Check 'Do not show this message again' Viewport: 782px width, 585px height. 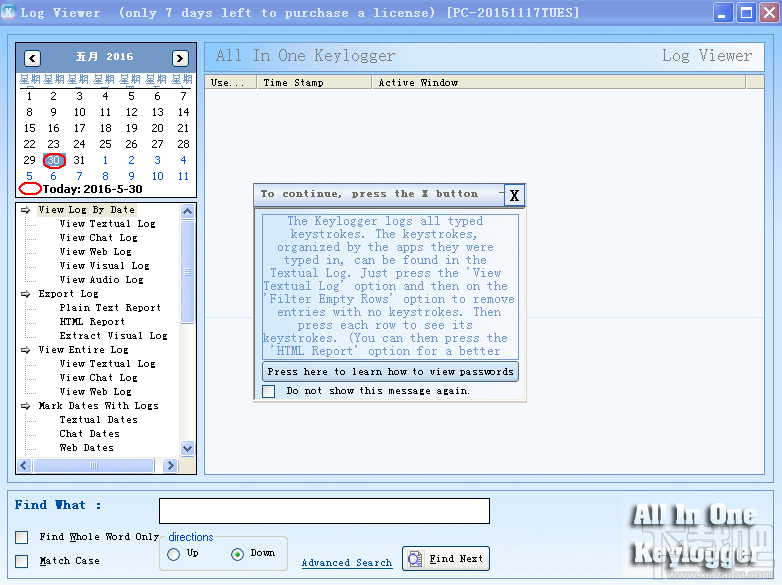point(268,391)
